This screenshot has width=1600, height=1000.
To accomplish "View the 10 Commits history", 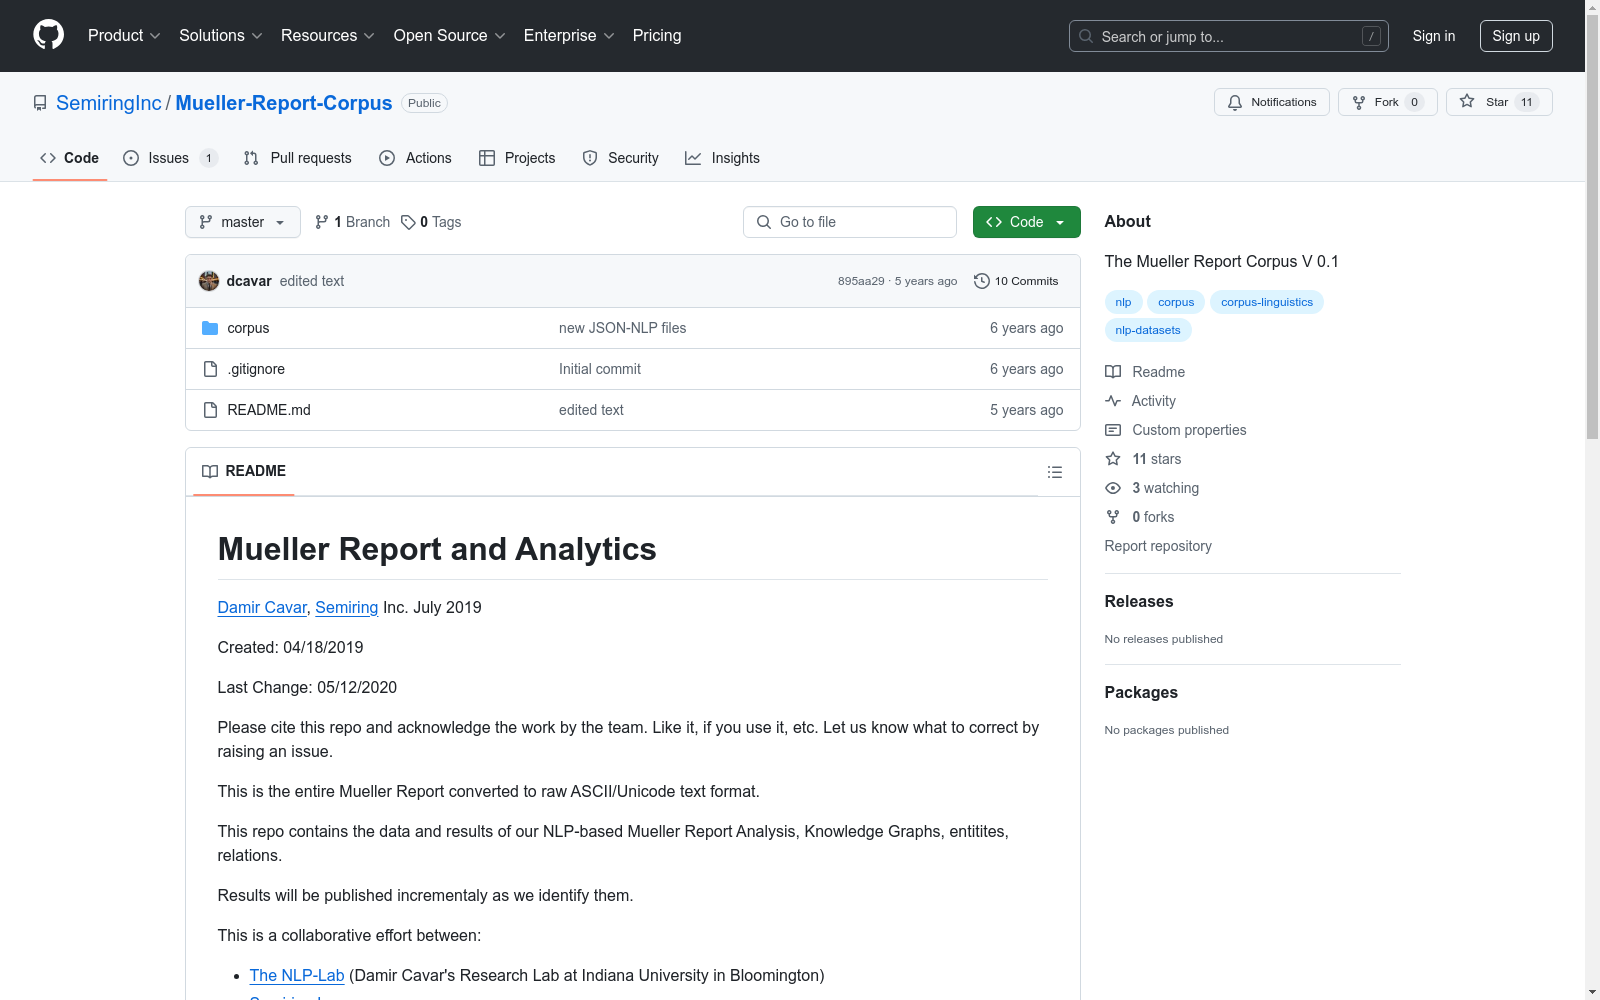I will click(1016, 281).
